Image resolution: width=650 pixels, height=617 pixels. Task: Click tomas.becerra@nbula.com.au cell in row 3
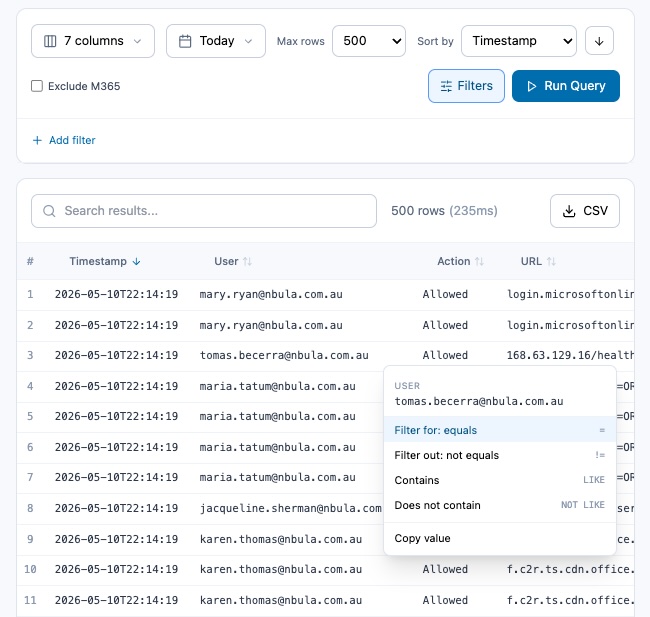(284, 355)
